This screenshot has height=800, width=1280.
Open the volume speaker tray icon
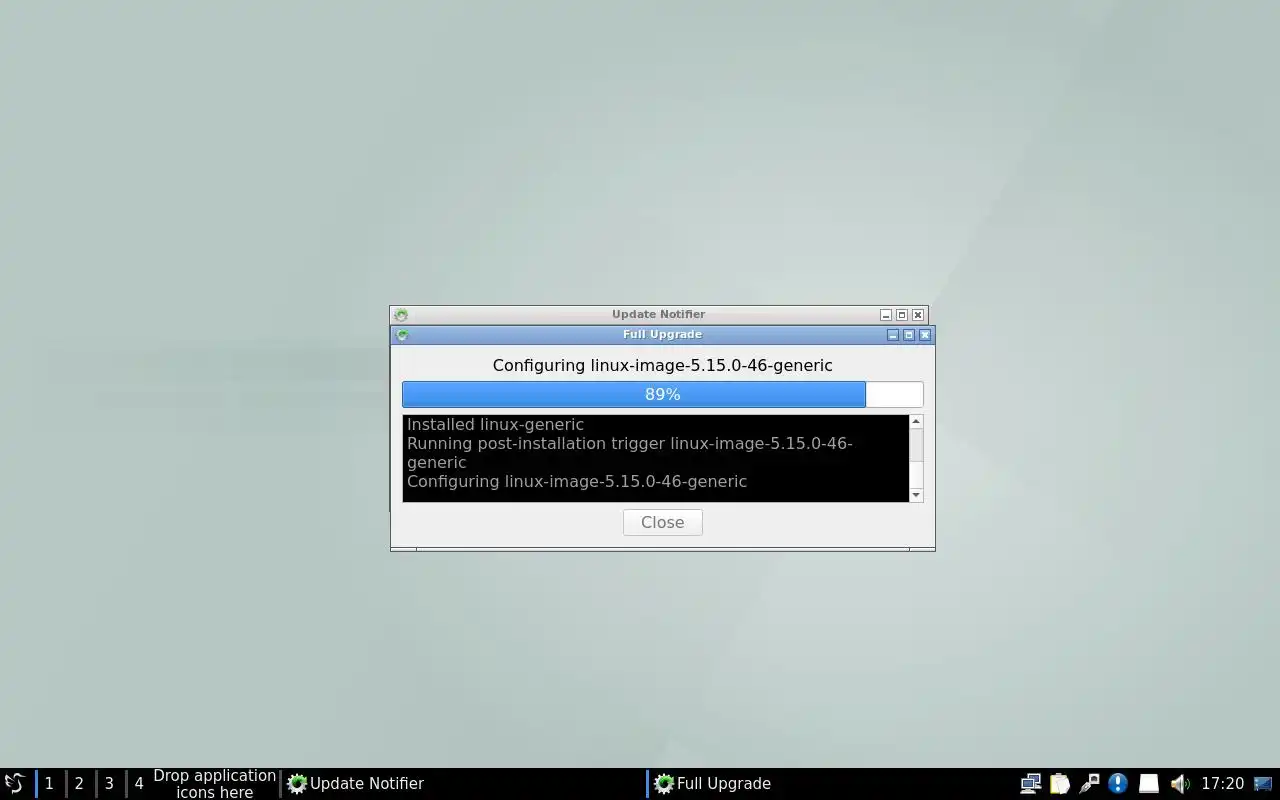[1179, 783]
